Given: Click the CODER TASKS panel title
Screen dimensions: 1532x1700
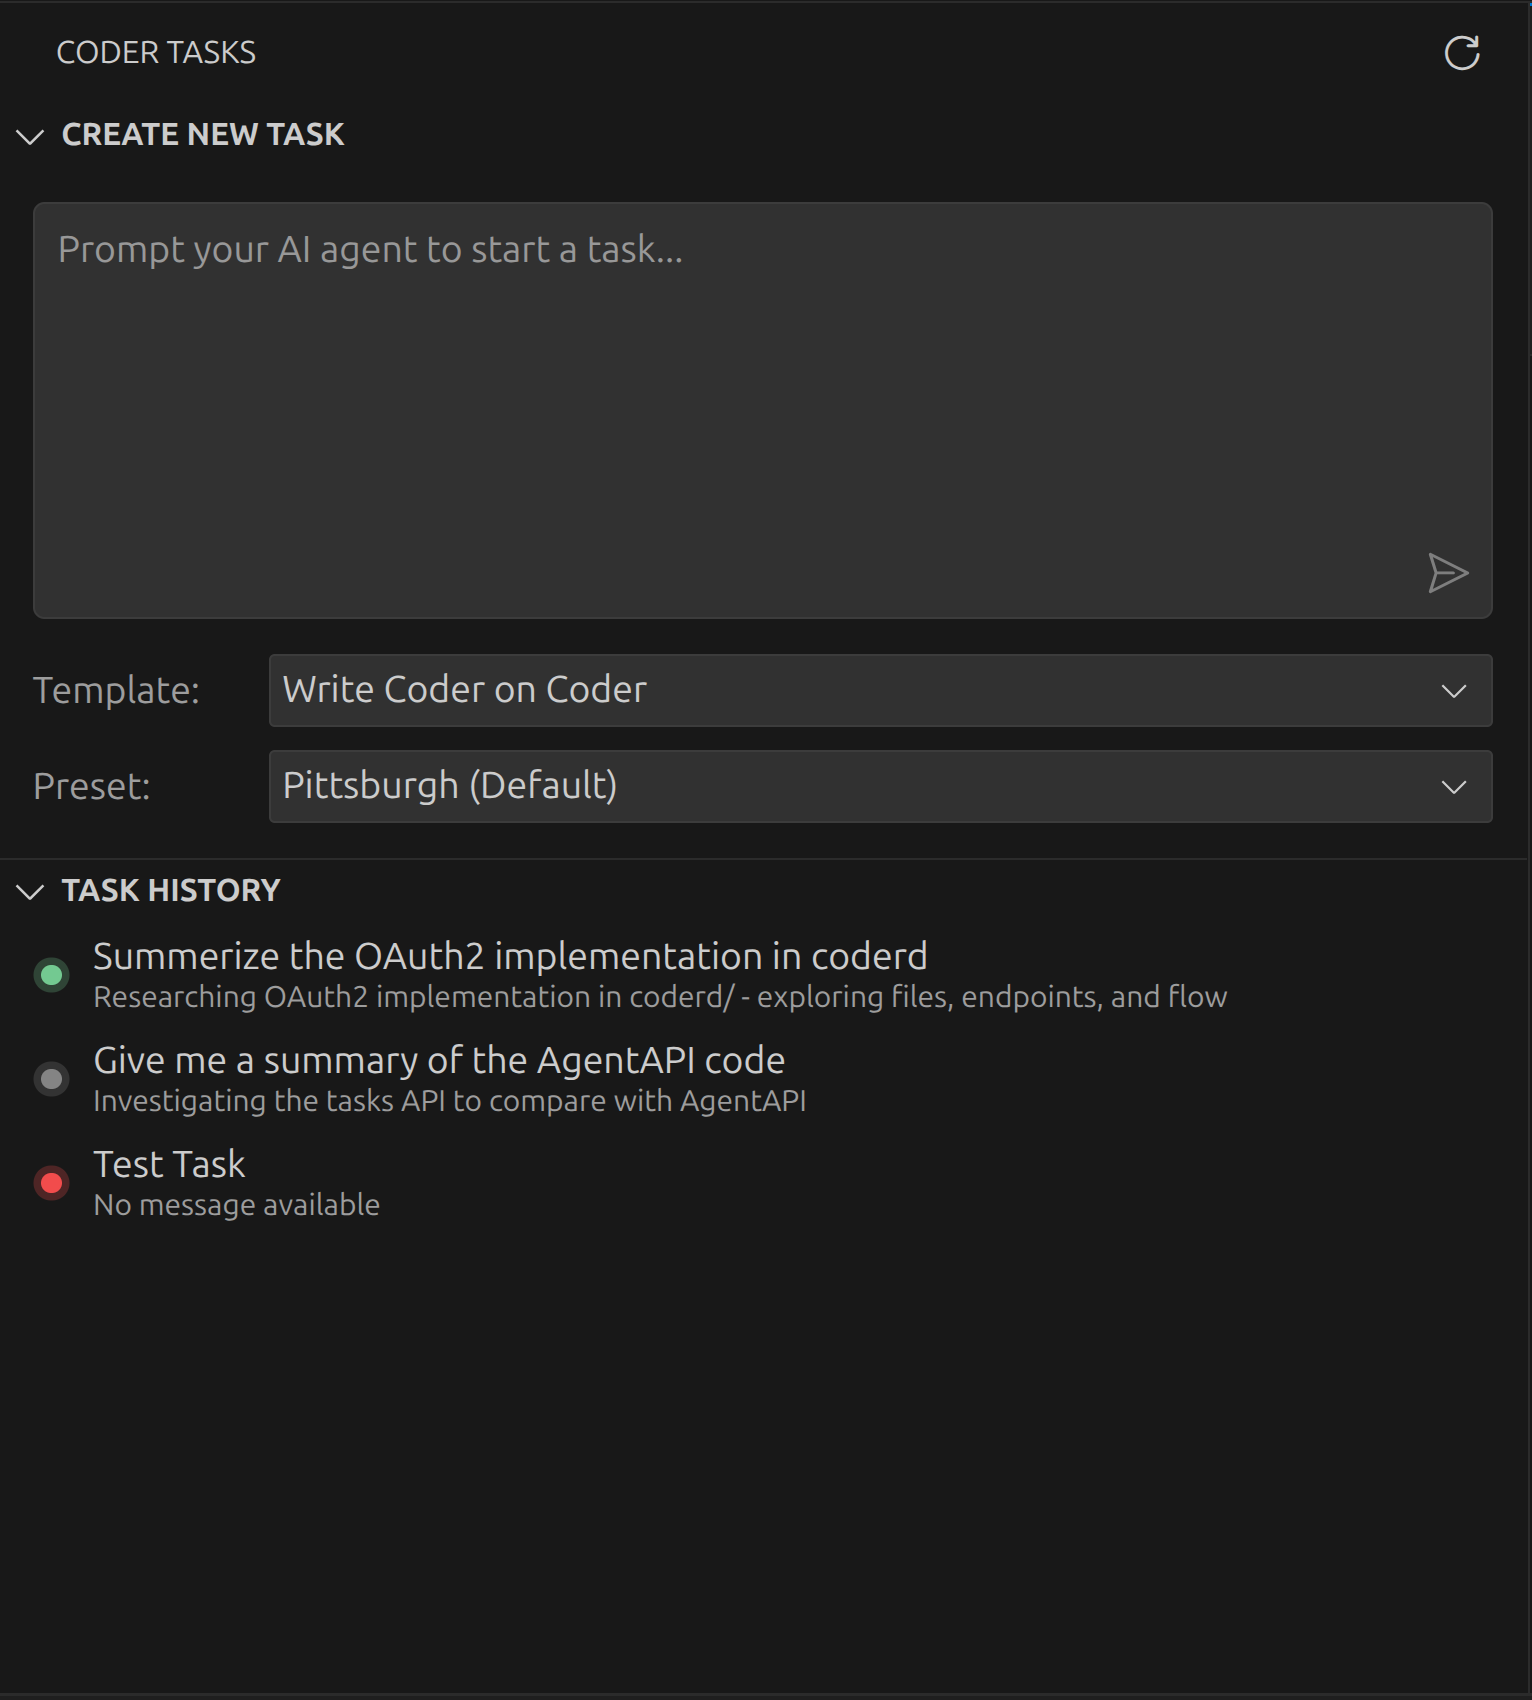Looking at the screenshot, I should (x=157, y=52).
